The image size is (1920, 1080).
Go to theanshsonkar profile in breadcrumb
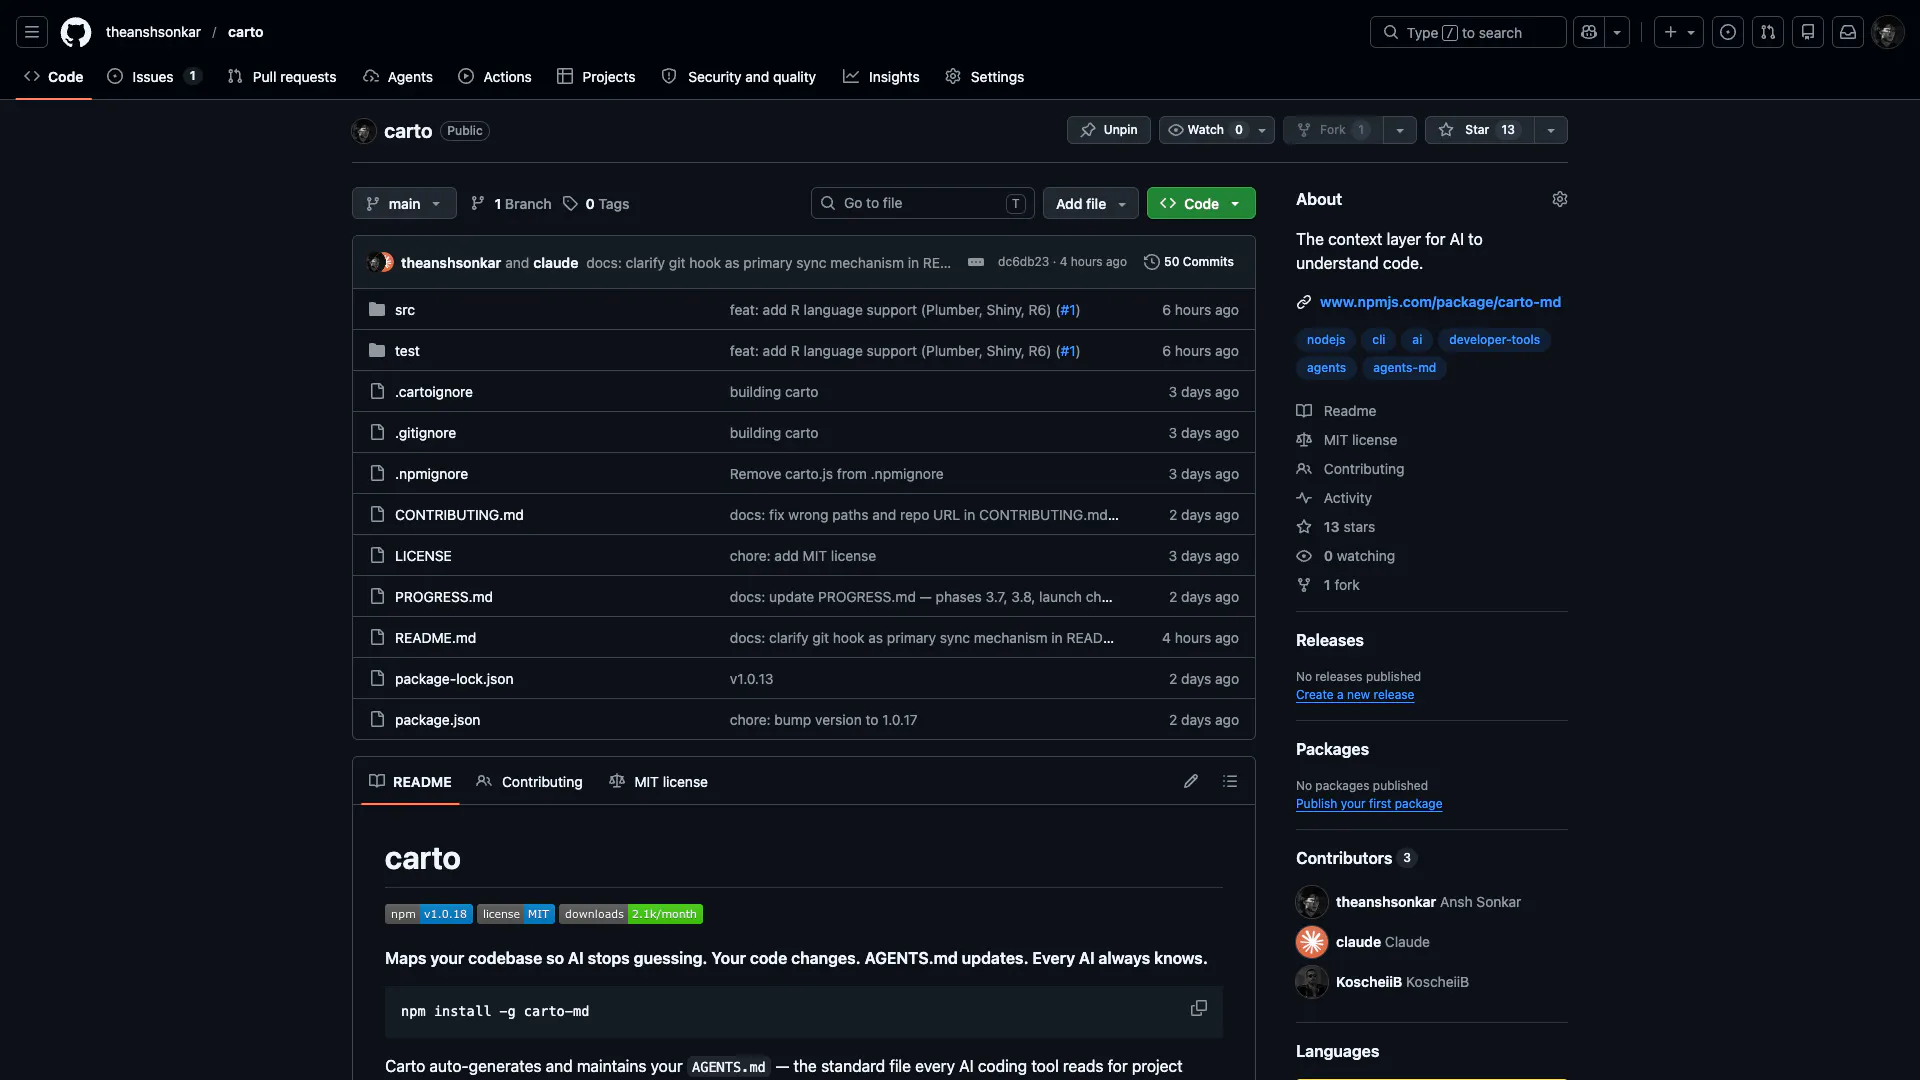pyautogui.click(x=153, y=32)
